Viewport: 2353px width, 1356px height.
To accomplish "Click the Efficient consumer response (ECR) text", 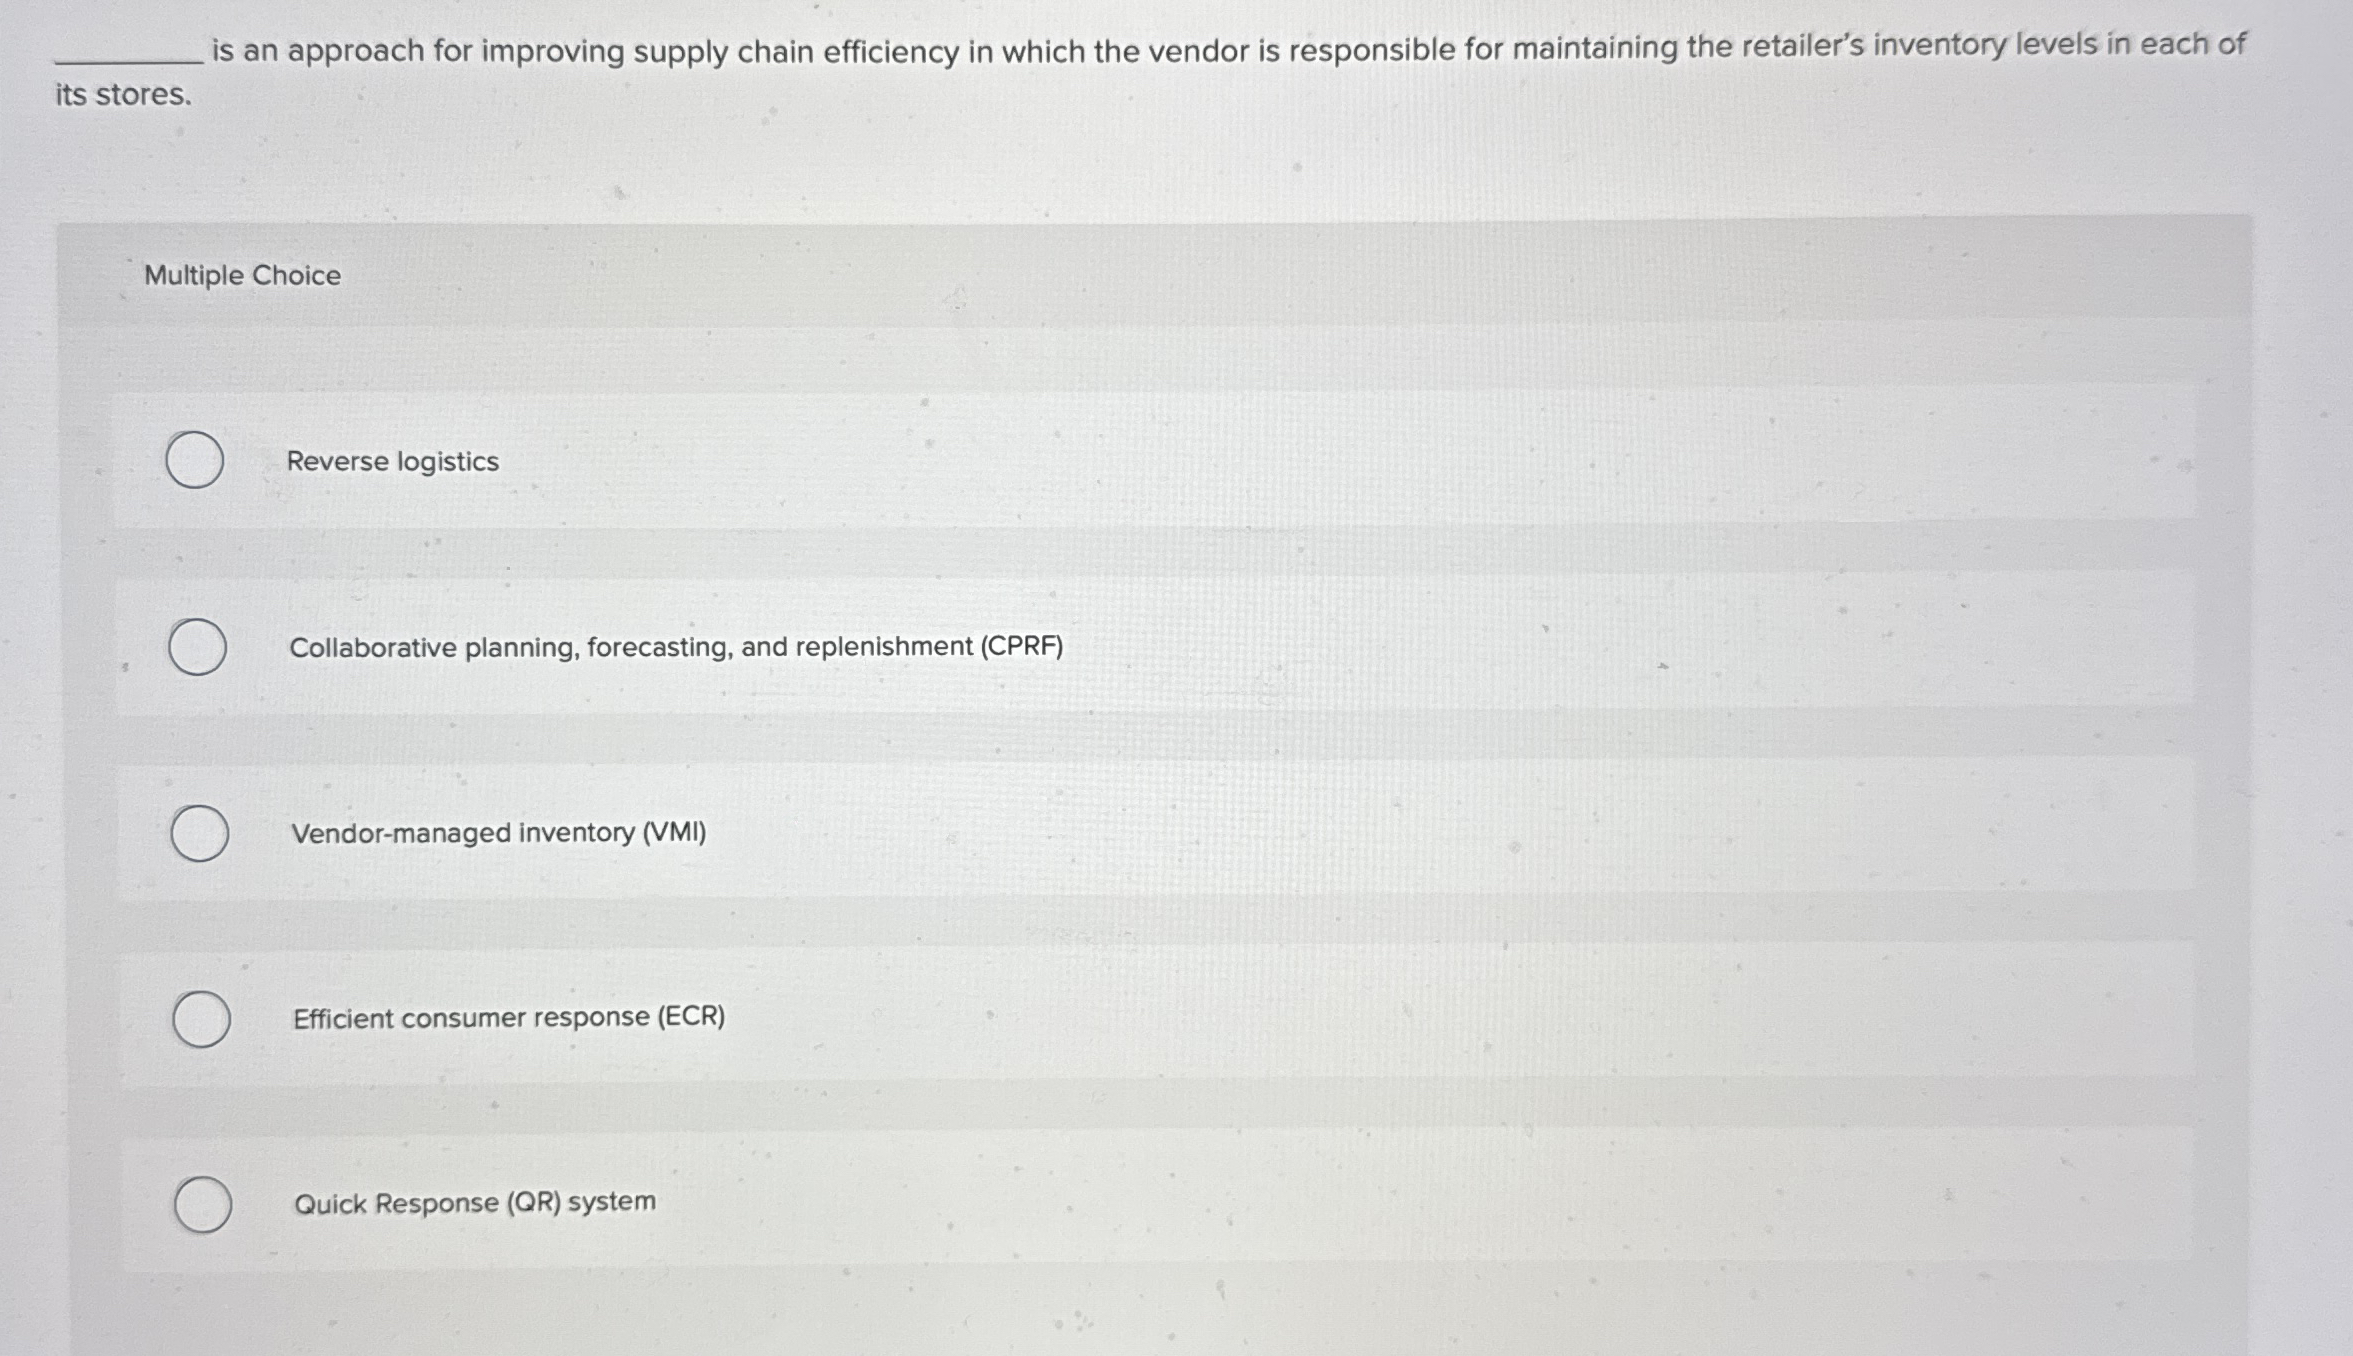I will 509,1019.
